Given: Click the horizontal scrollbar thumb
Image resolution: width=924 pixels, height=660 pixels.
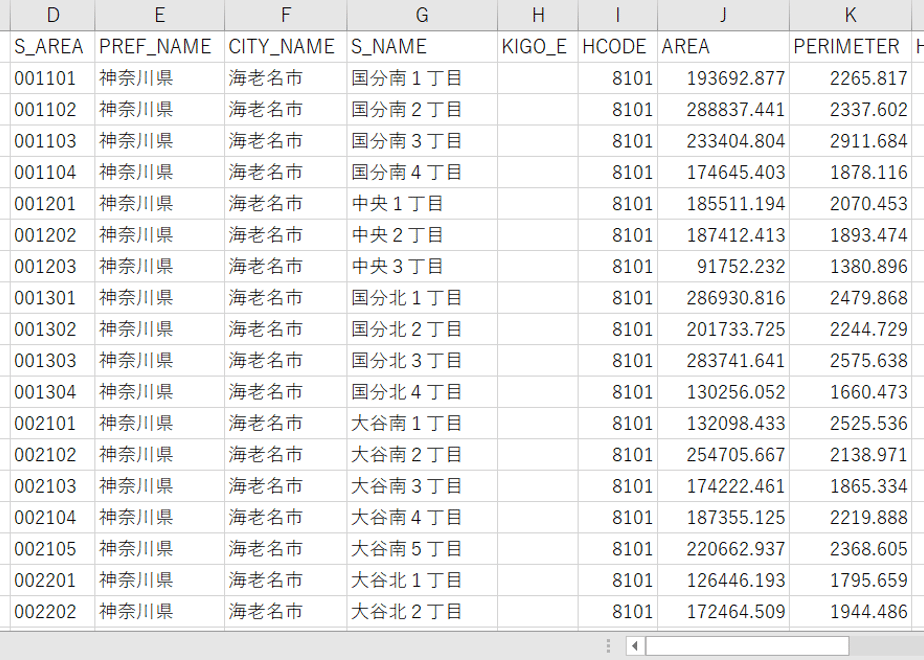Looking at the screenshot, I should point(747,646).
